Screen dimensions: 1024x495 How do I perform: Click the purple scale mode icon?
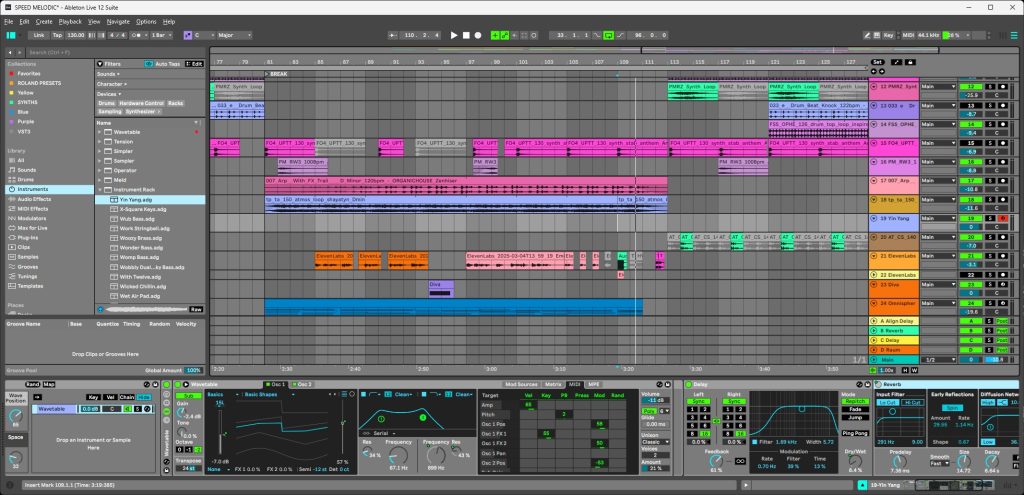[186, 35]
